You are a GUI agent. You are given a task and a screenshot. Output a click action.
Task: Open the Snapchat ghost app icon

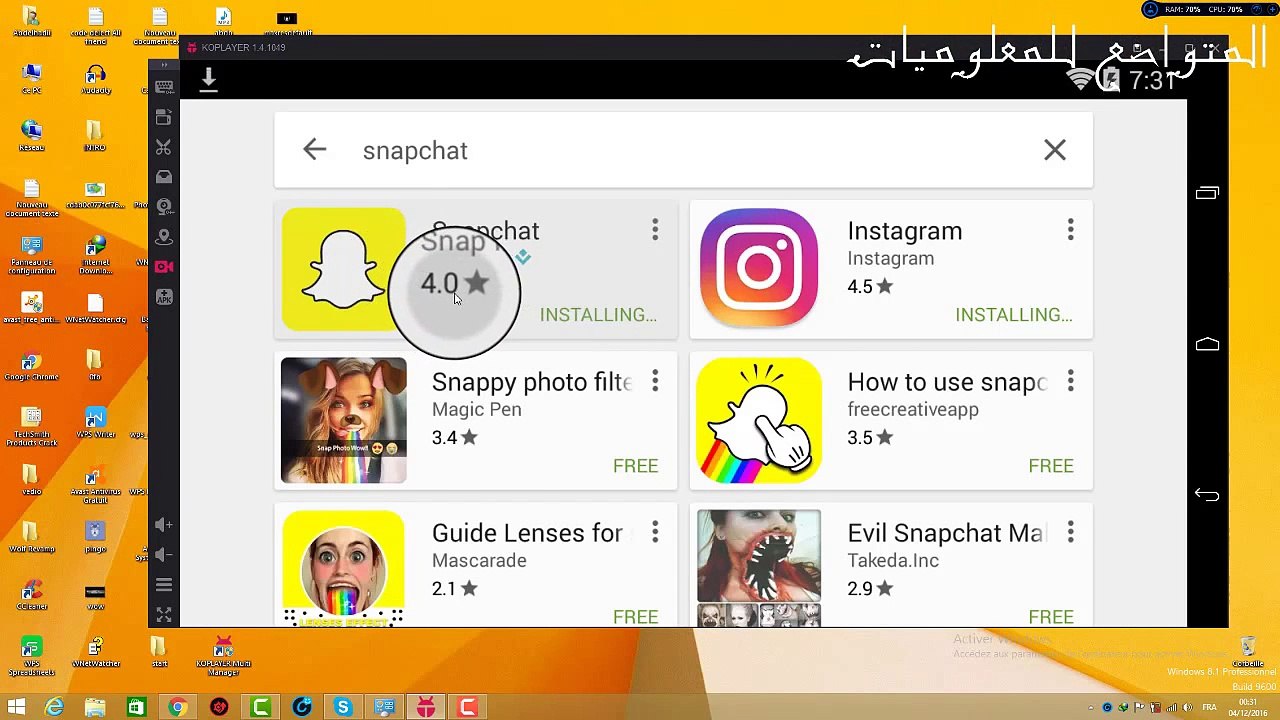[343, 269]
